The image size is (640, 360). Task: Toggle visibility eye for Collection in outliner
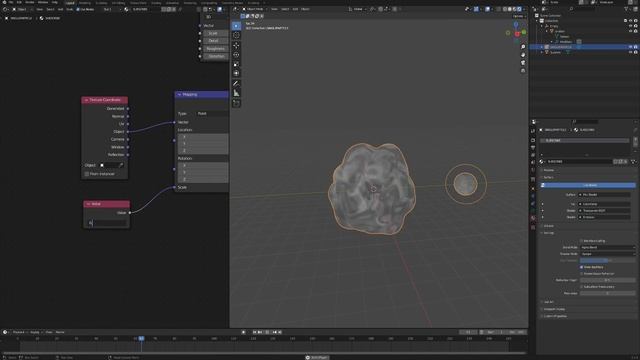pos(631,20)
